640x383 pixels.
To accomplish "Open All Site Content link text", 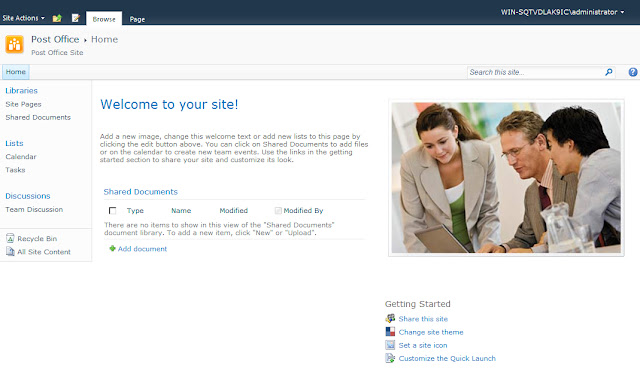I will pyautogui.click(x=44, y=252).
